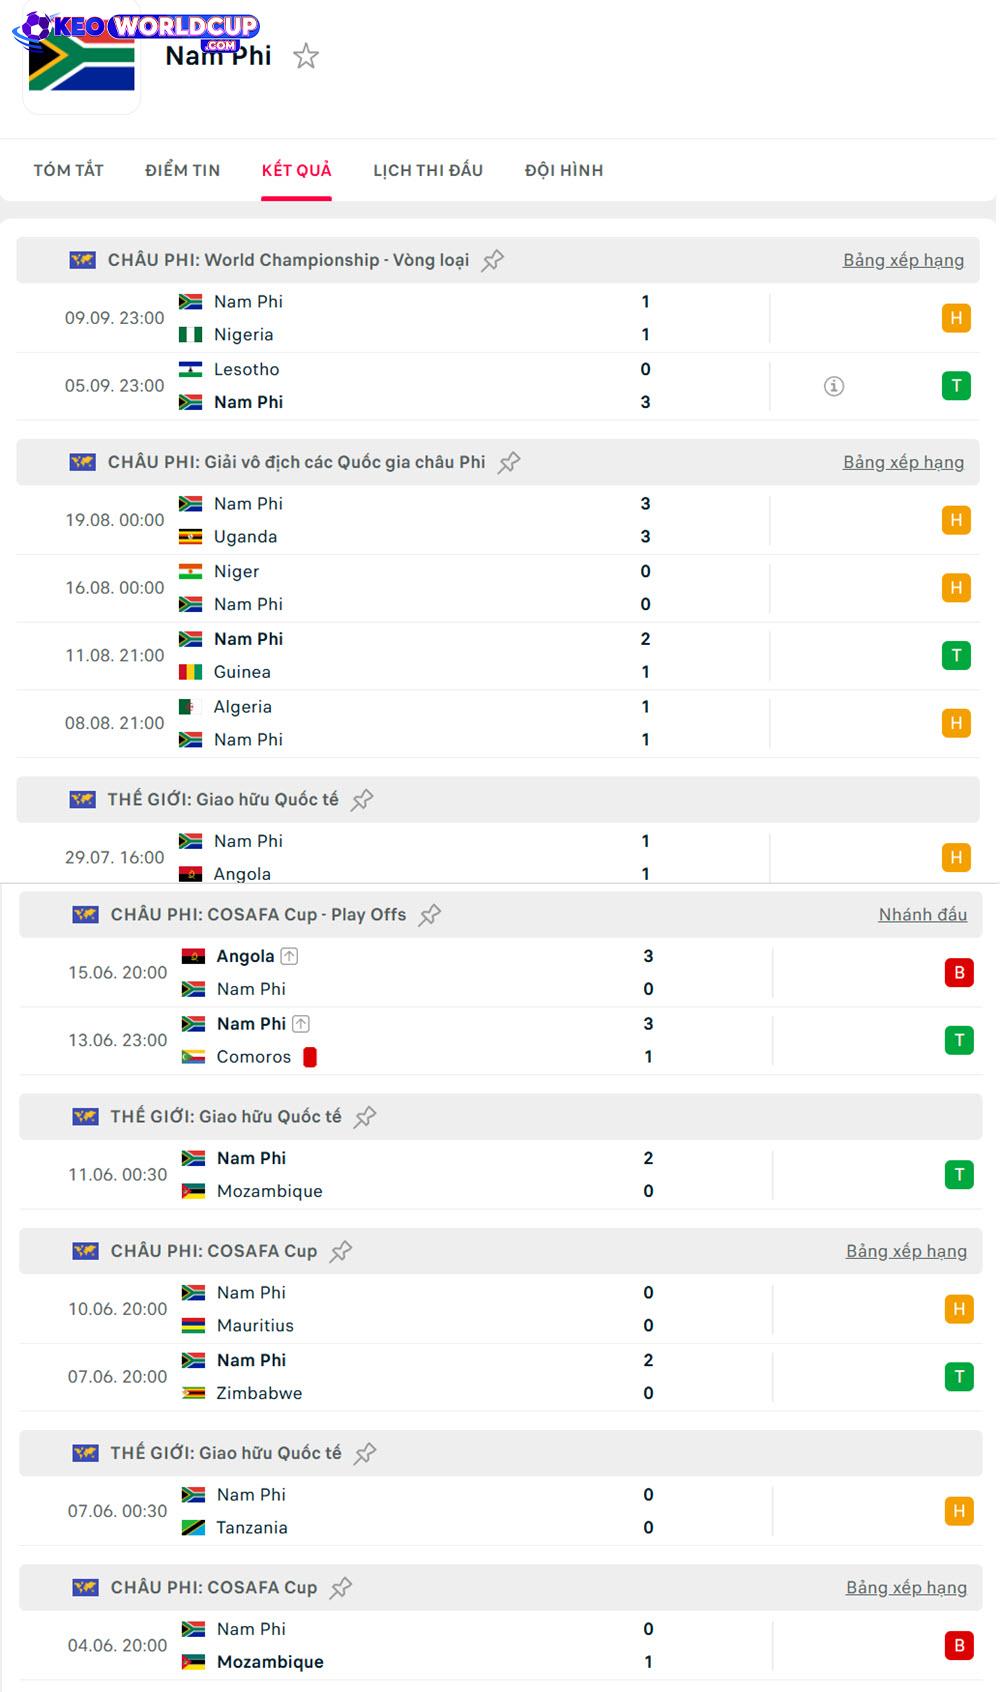Star Nam Phi team as favorite
This screenshot has width=1000, height=1692.
pyautogui.click(x=306, y=56)
